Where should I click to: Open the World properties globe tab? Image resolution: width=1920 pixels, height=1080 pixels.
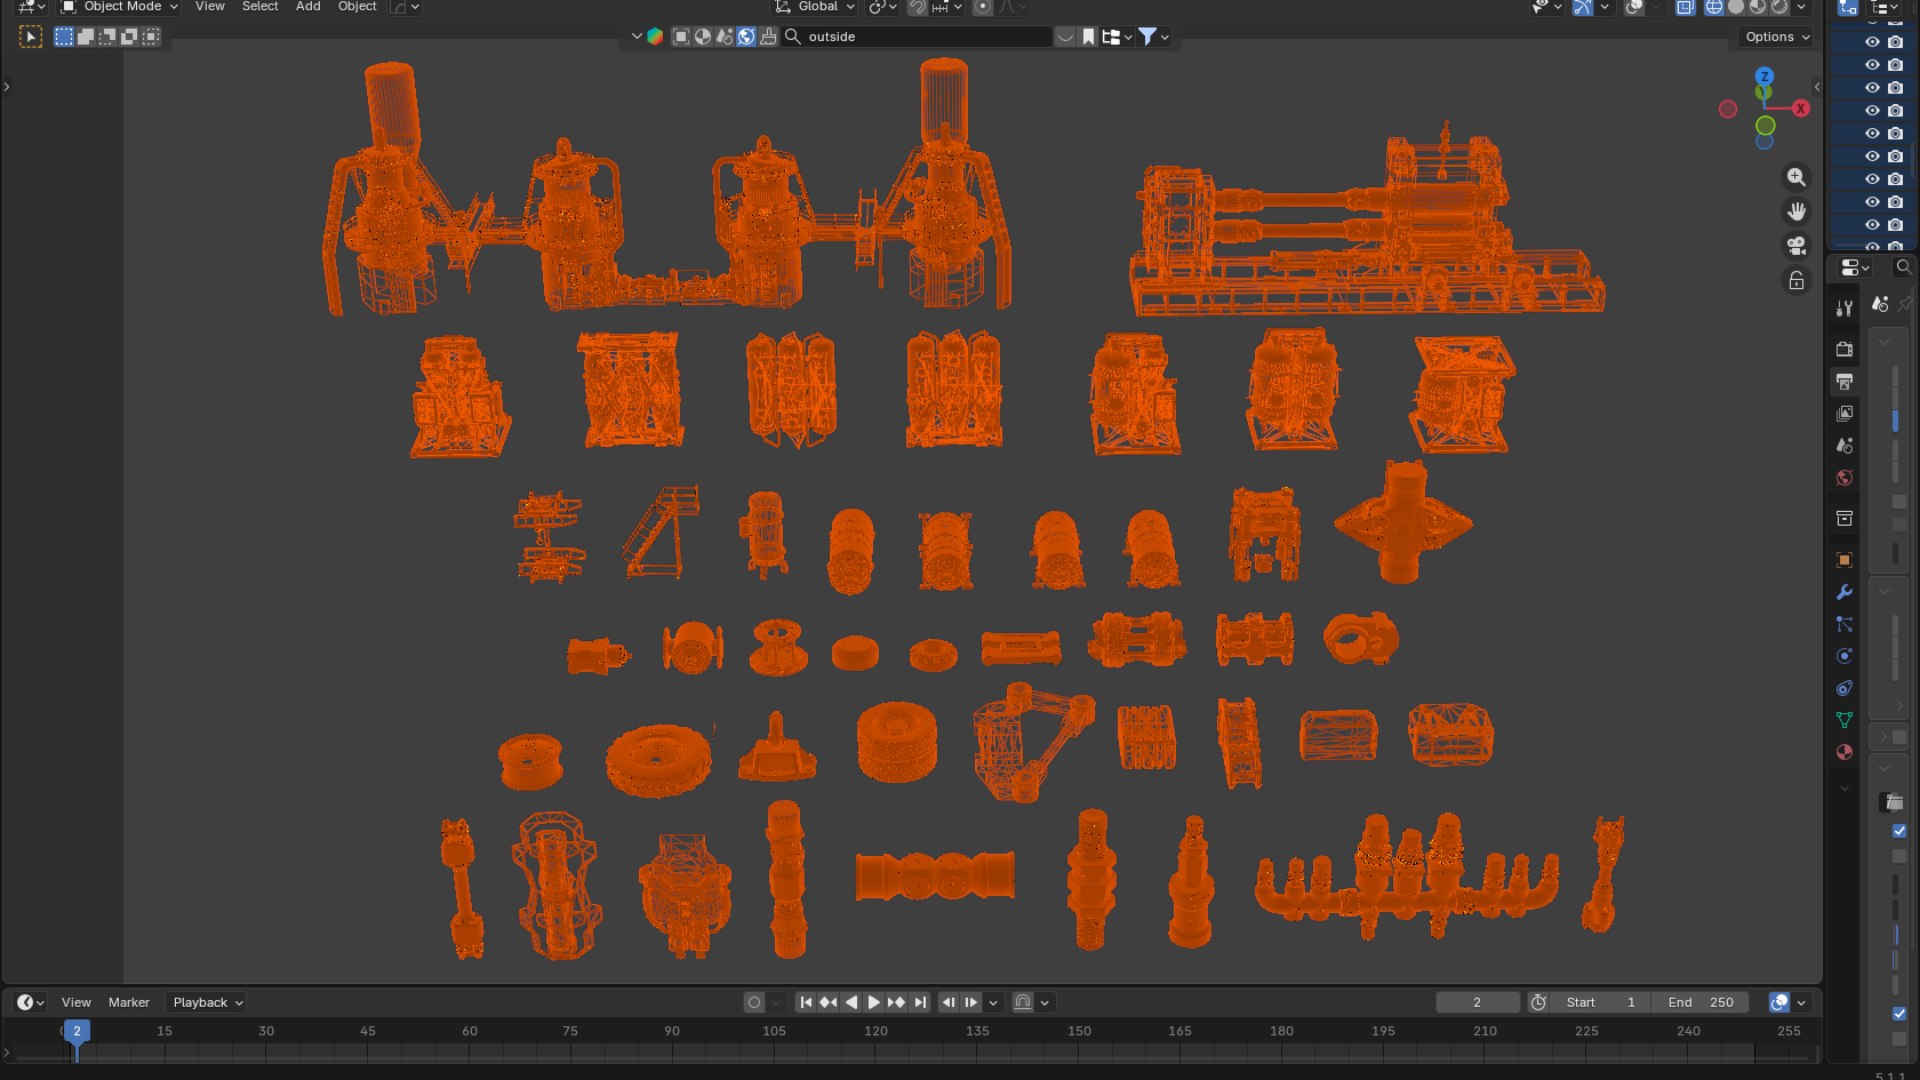1844,478
